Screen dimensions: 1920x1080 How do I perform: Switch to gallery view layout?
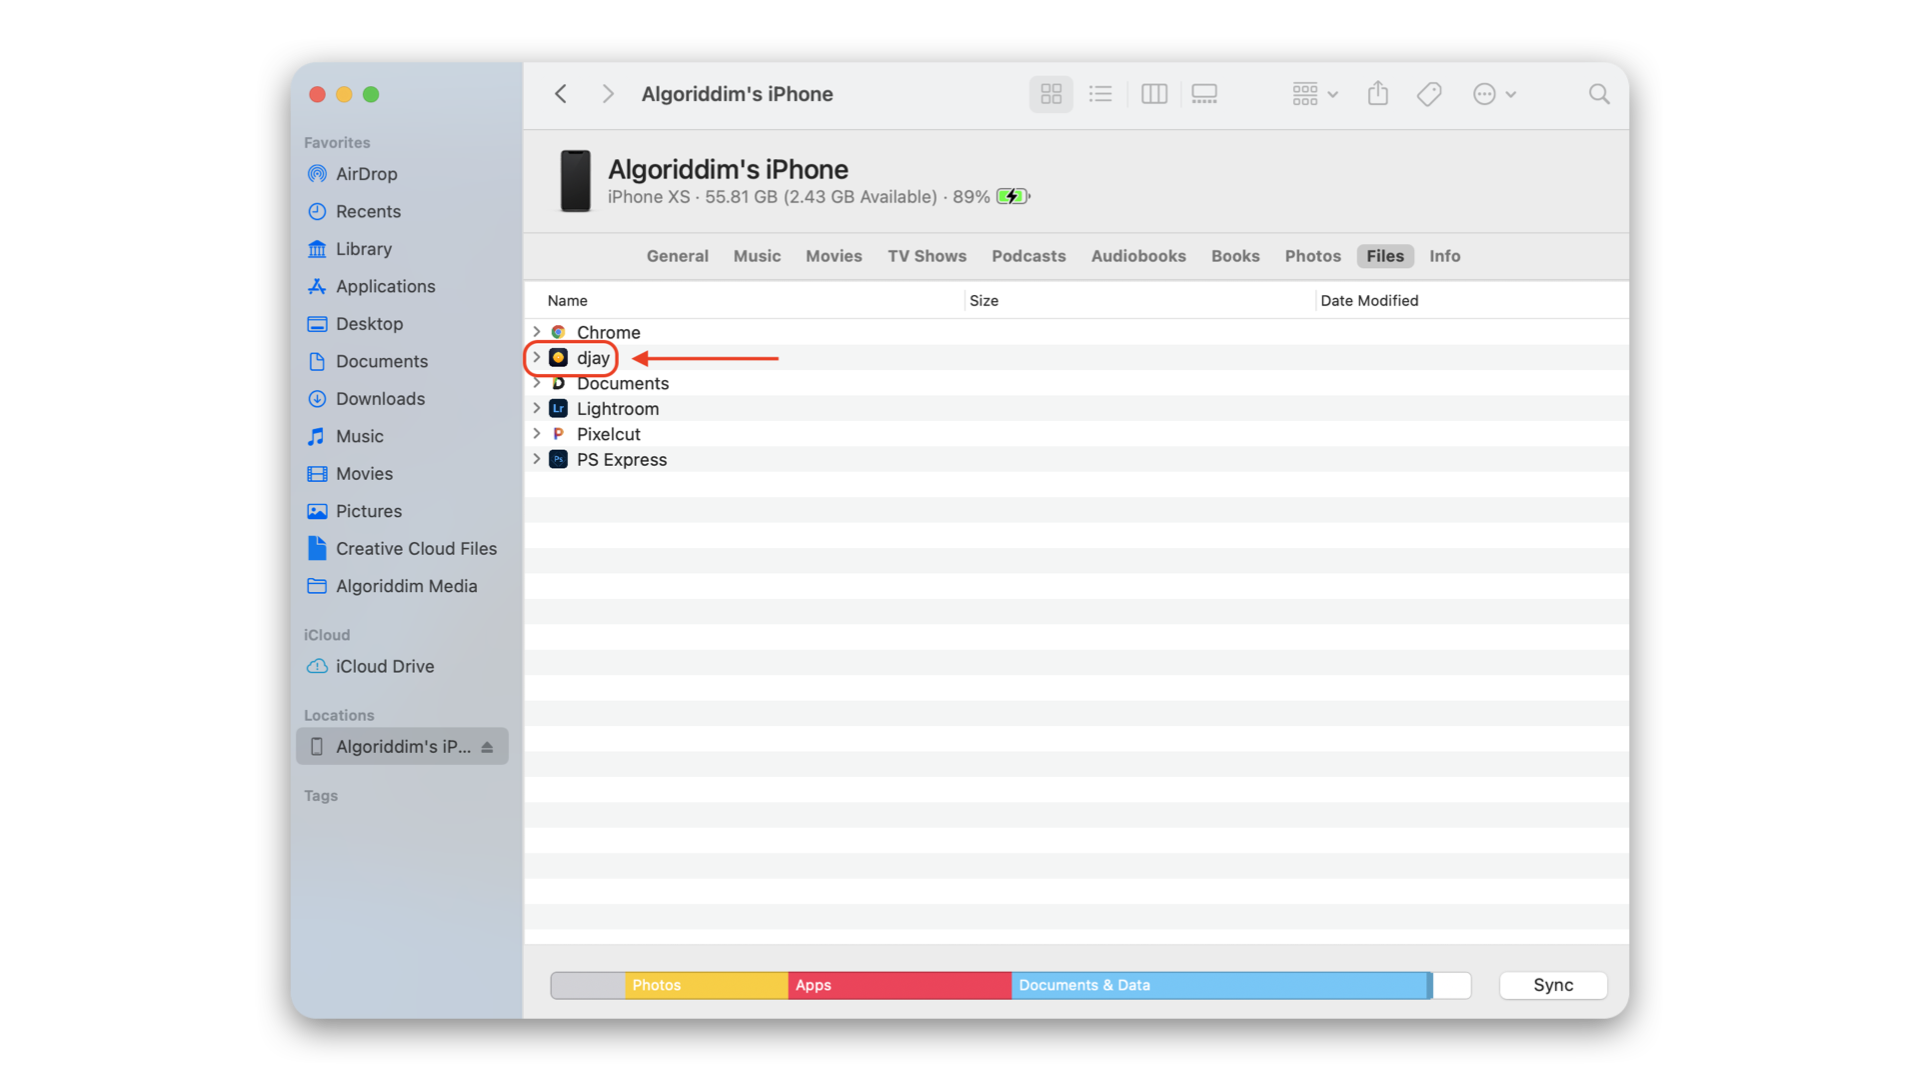(1204, 93)
